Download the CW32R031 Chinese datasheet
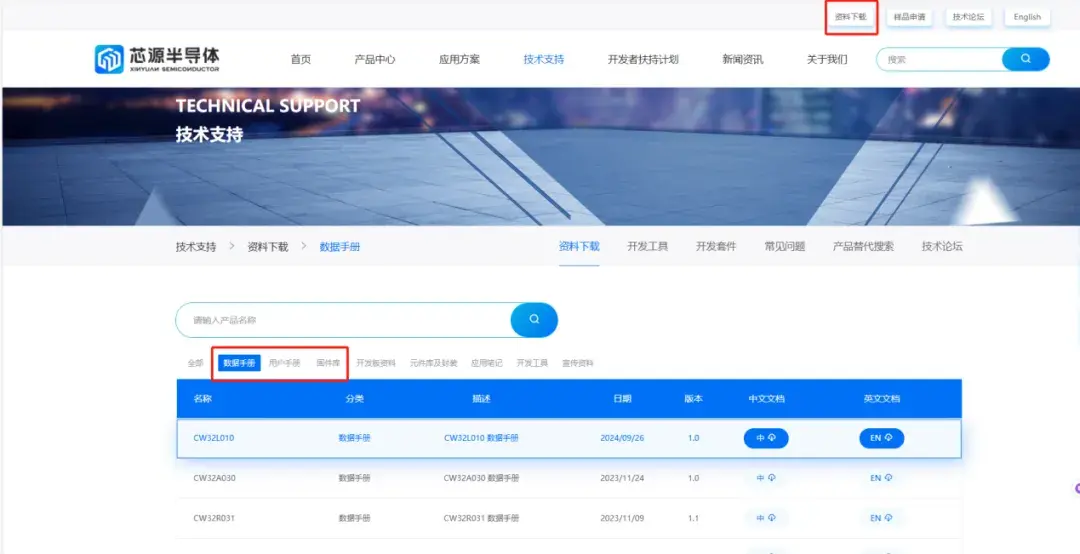 766,518
